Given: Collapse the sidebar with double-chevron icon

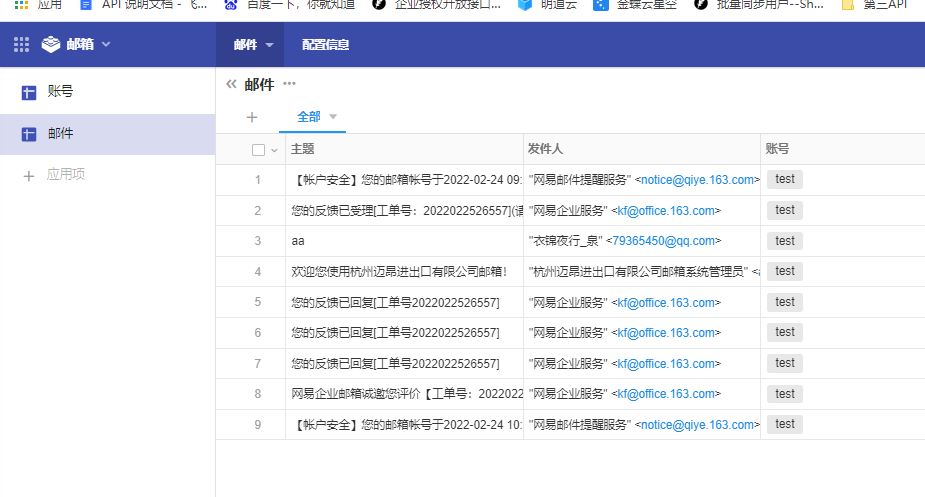Looking at the screenshot, I should click(x=231, y=85).
